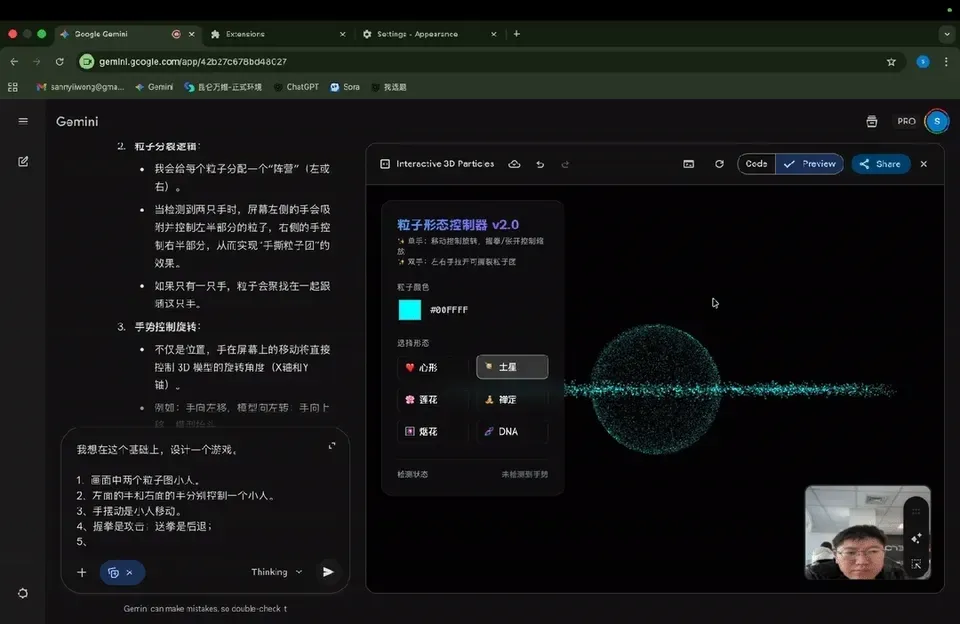Image resolution: width=960 pixels, height=624 pixels.
Task: Click the #00FFFF hex color value
Action: tap(449, 310)
